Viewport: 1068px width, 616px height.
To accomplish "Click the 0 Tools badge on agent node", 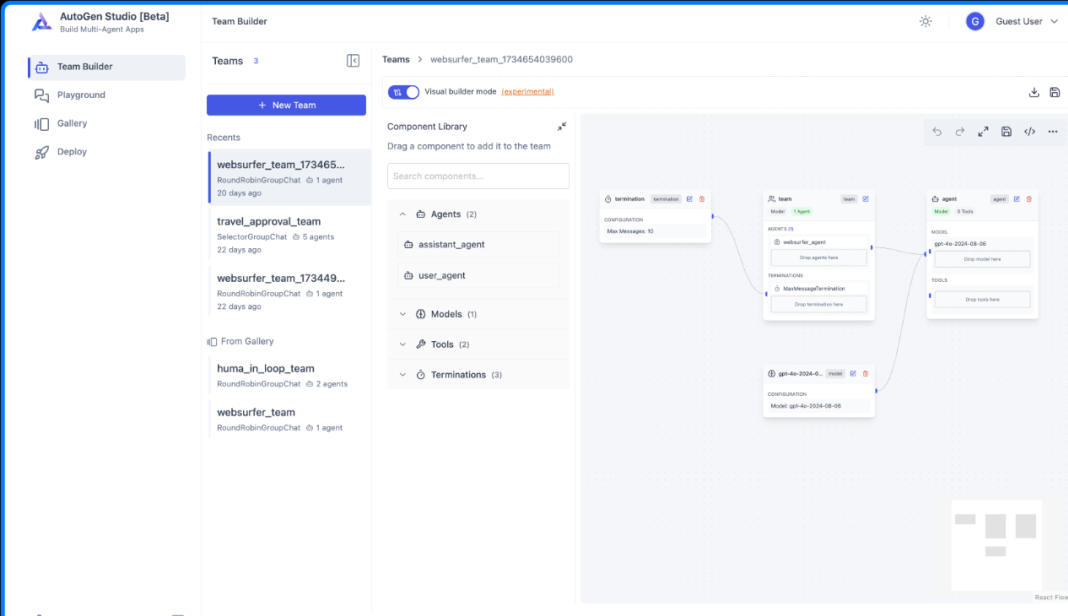I will click(965, 211).
